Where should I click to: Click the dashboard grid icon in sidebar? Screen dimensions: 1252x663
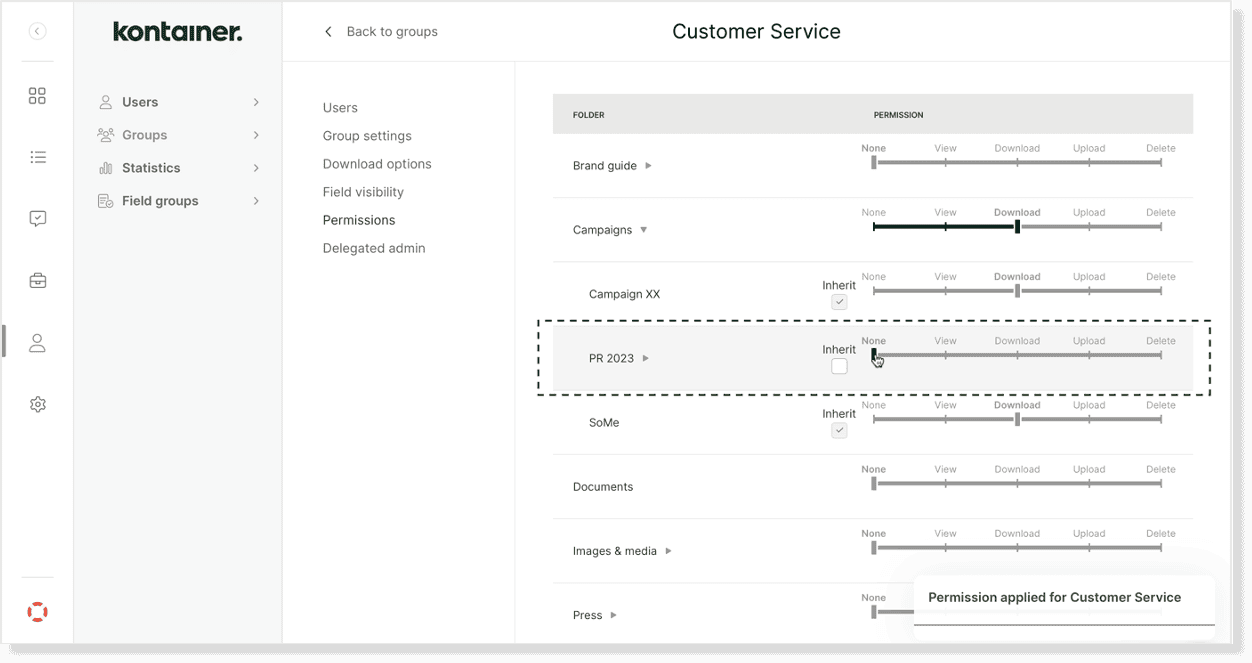(x=37, y=96)
